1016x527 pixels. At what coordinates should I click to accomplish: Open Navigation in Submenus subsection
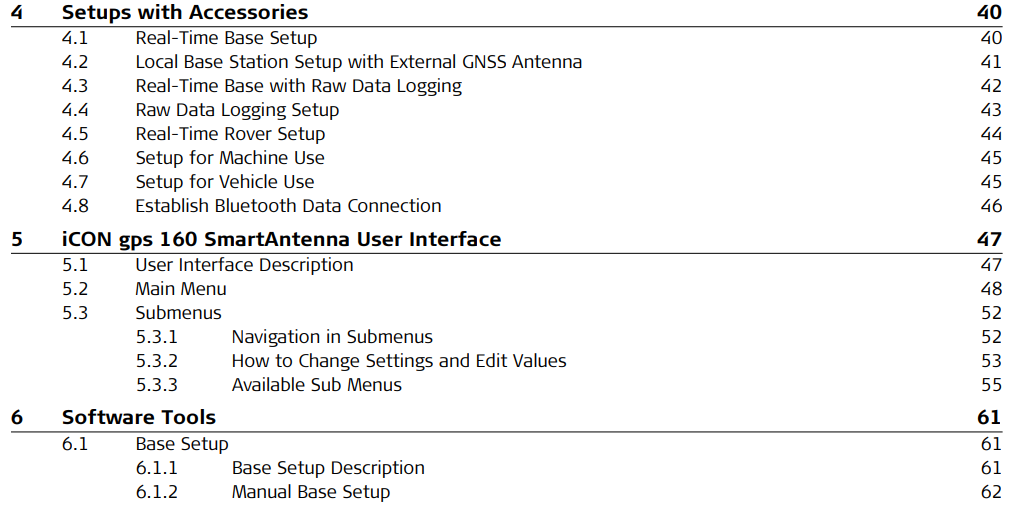point(332,337)
